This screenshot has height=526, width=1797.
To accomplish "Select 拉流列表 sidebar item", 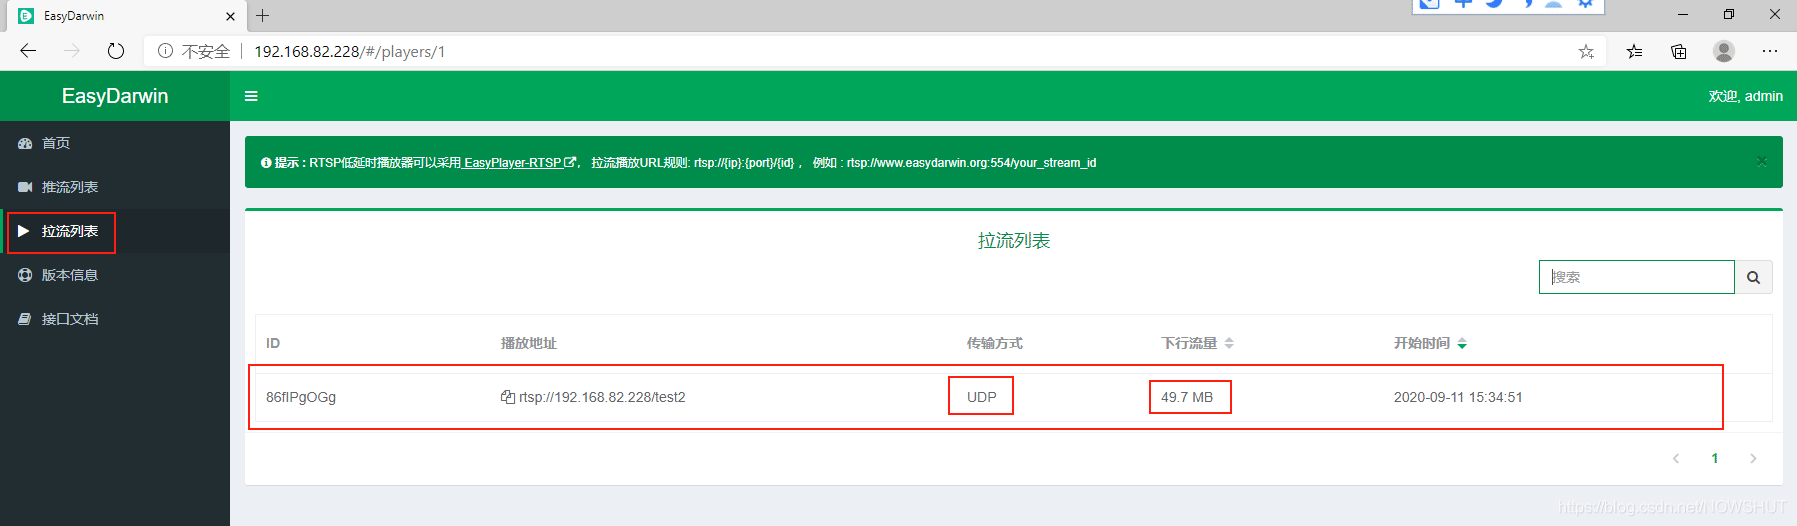I will click(69, 231).
